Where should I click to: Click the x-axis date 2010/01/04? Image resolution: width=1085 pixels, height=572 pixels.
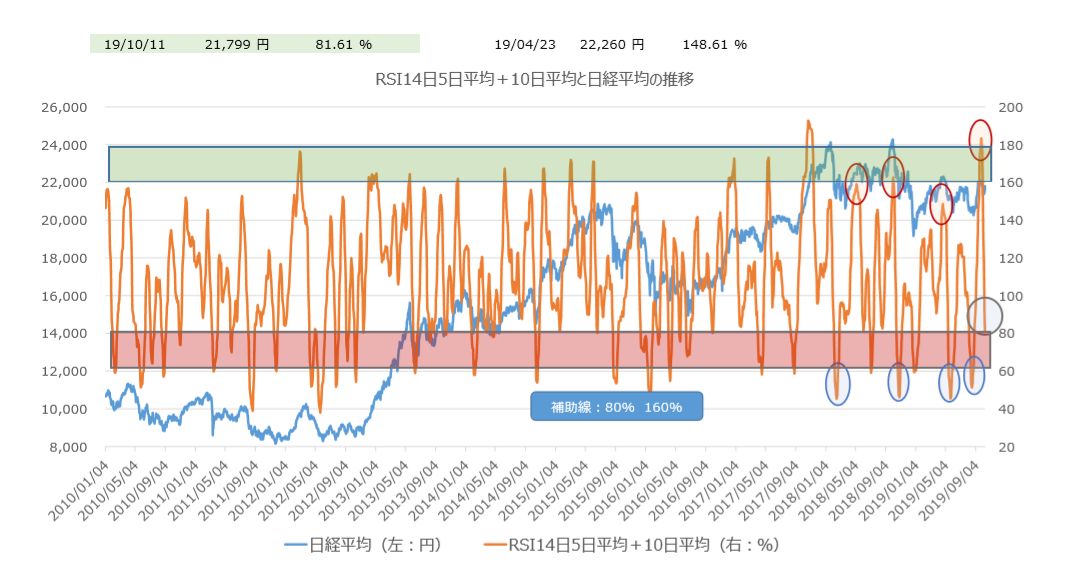click(78, 490)
